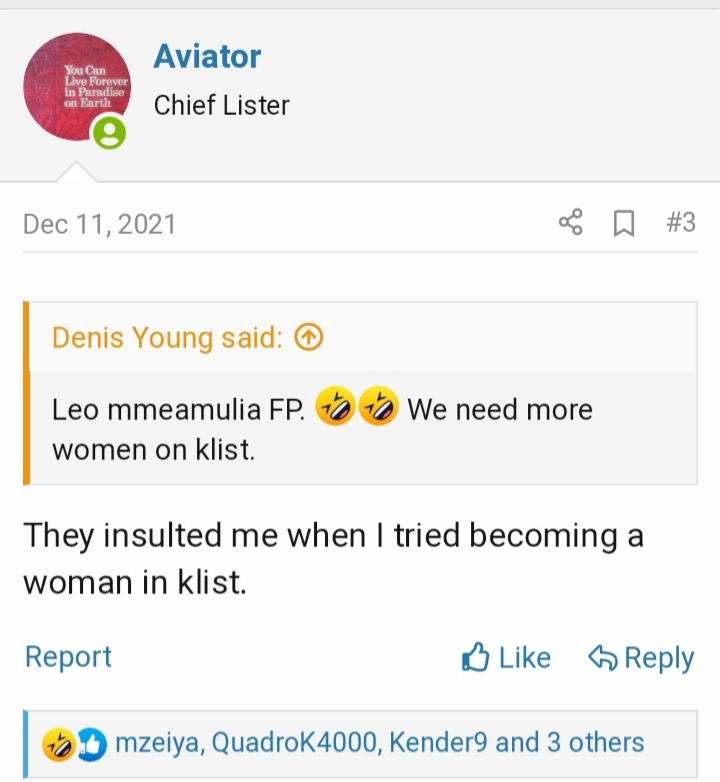The image size is (720, 782).
Task: Click the Dec 11, 2021 post date
Action: [x=99, y=223]
